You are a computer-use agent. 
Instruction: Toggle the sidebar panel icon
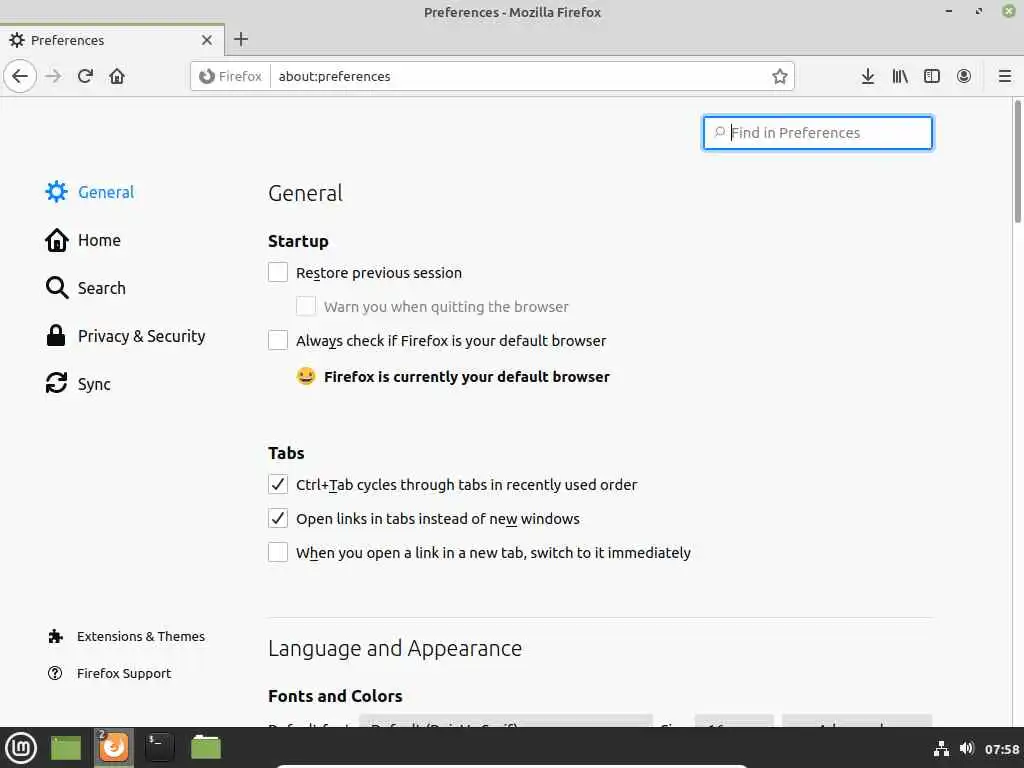tap(932, 76)
